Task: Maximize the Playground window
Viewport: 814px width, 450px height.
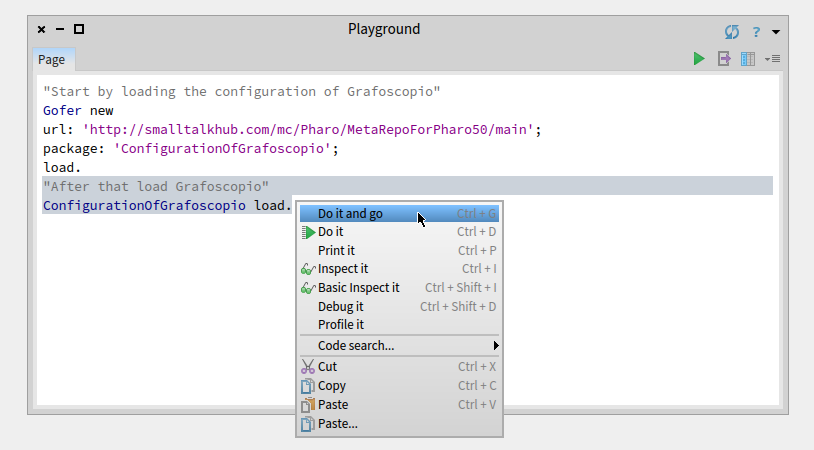Action: click(79, 29)
